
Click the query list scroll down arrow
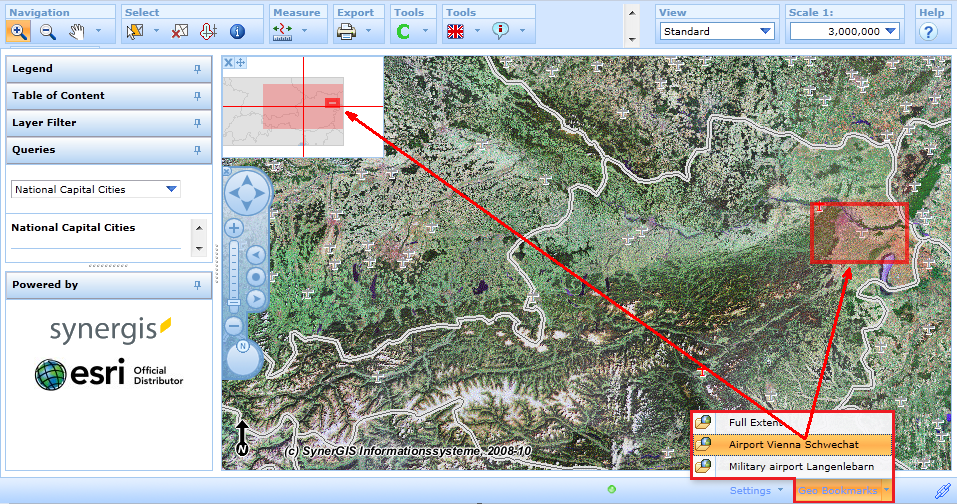point(199,248)
